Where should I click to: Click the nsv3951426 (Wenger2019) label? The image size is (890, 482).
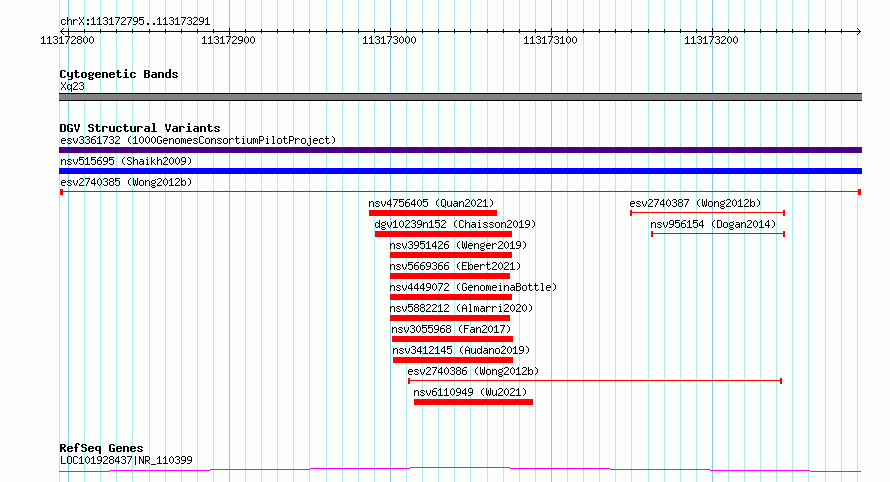pos(458,245)
